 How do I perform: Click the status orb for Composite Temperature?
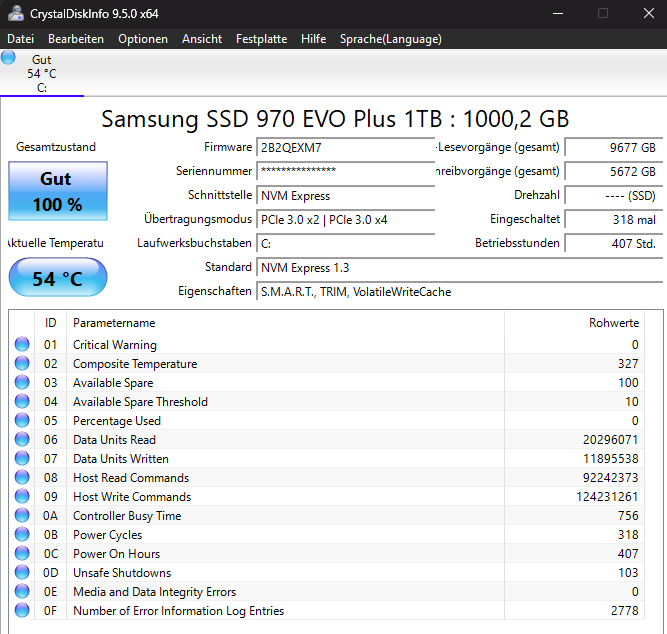pos(22,363)
